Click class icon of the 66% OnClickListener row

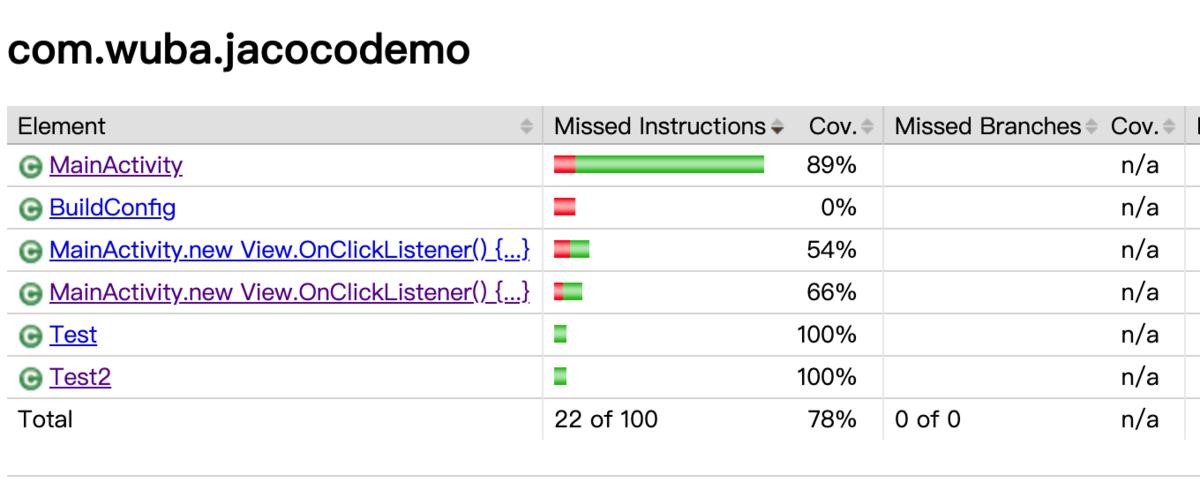point(30,294)
